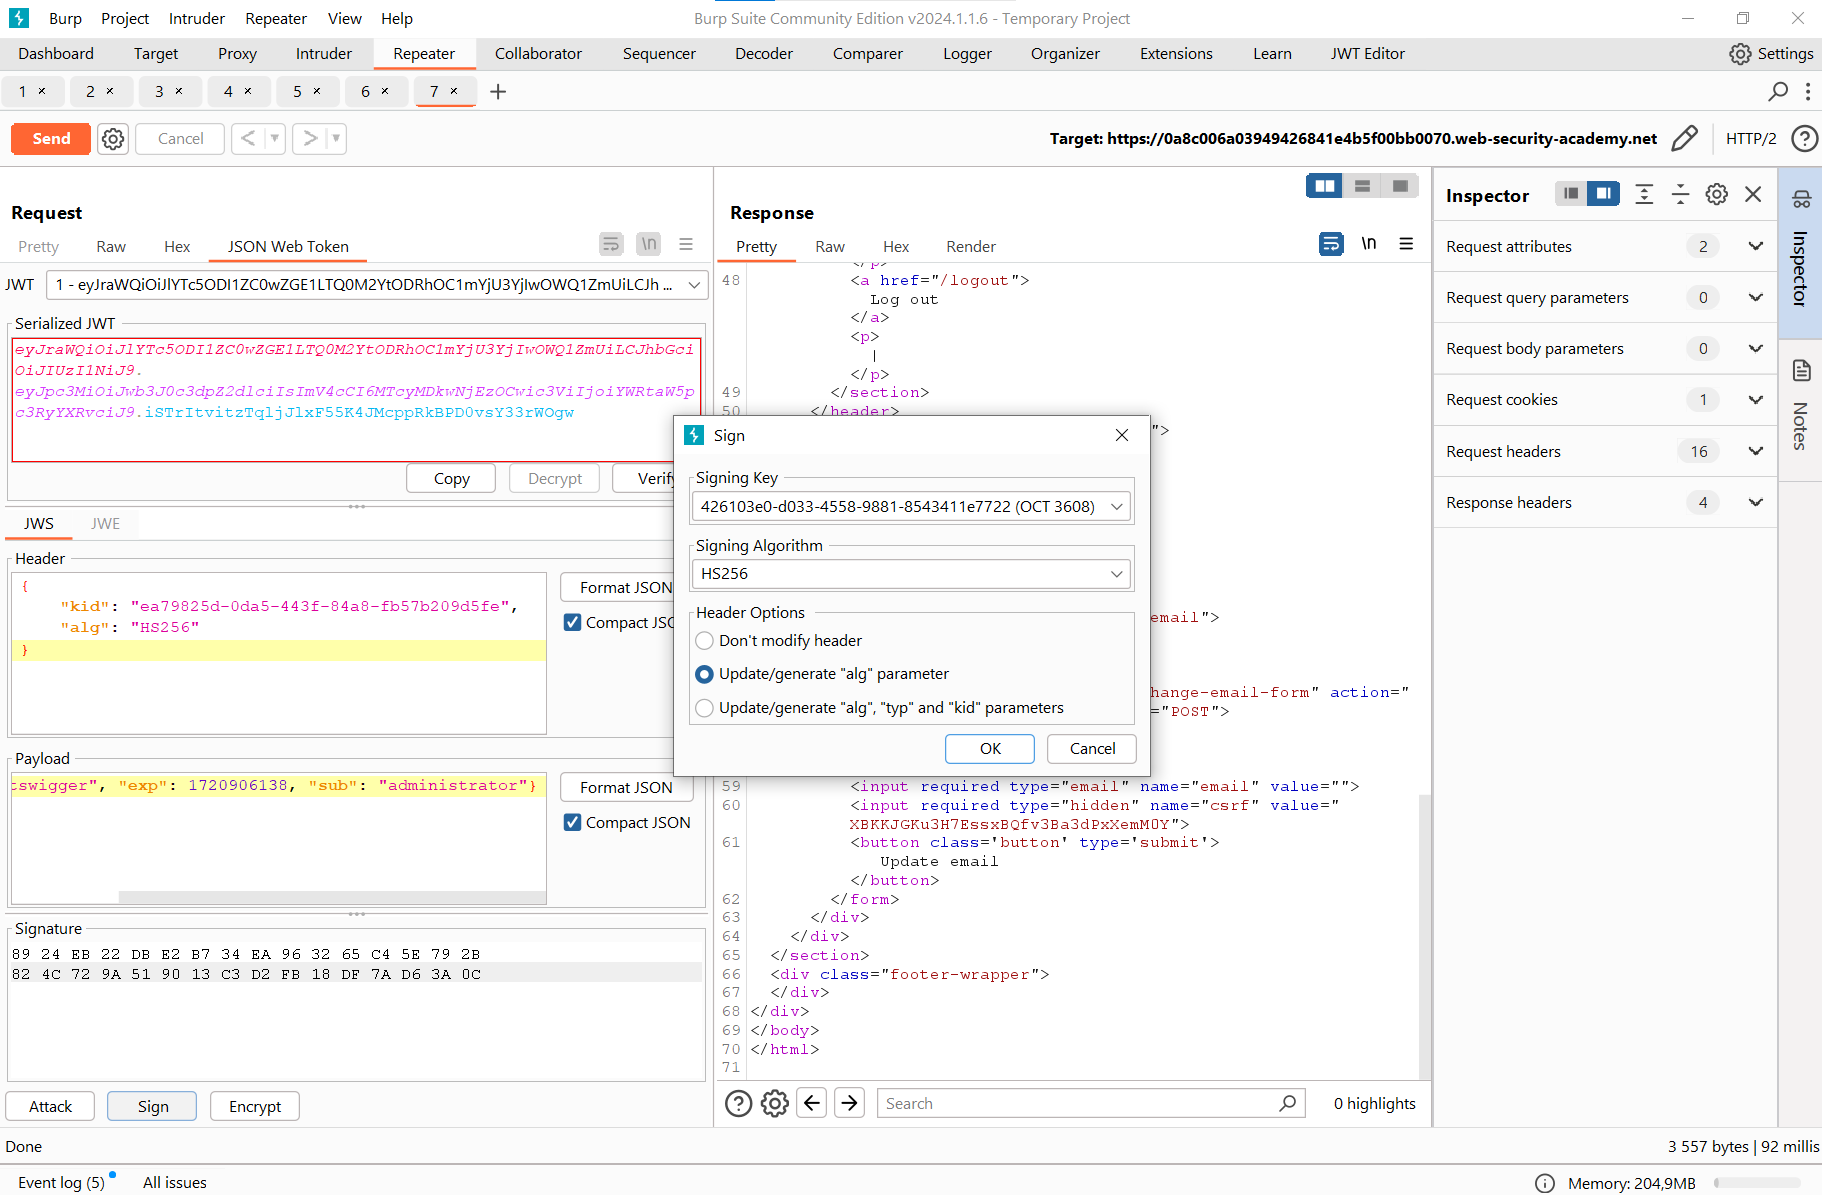Click Attack button
1822x1195 pixels.
pos(50,1107)
